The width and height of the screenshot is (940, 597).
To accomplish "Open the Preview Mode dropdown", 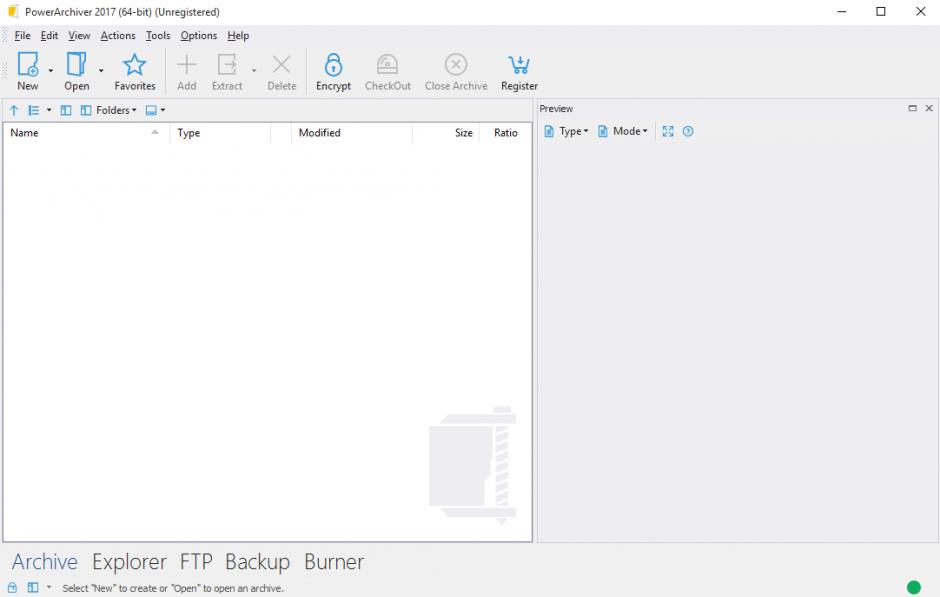I will point(623,131).
